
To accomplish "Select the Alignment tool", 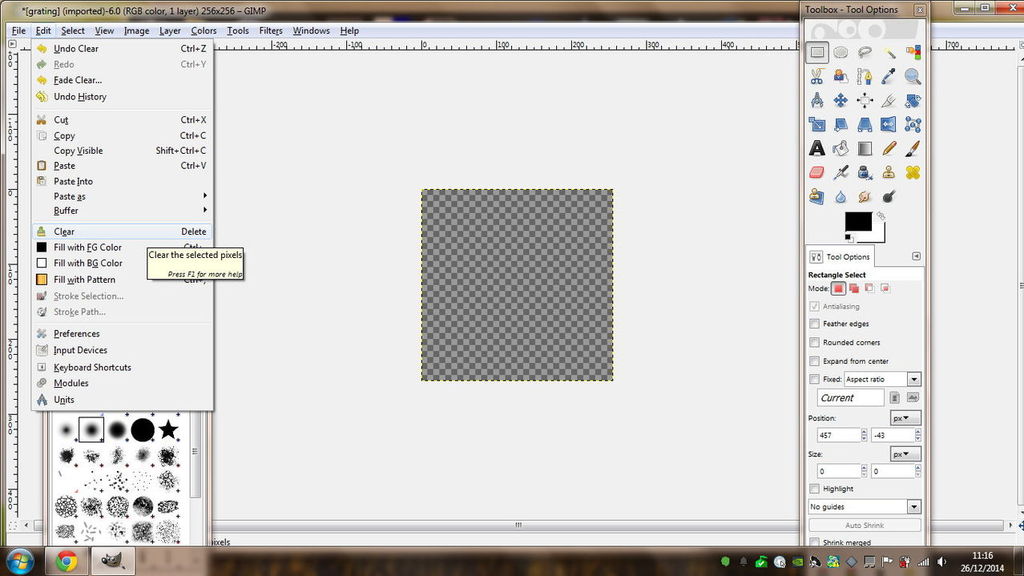I will coord(865,101).
